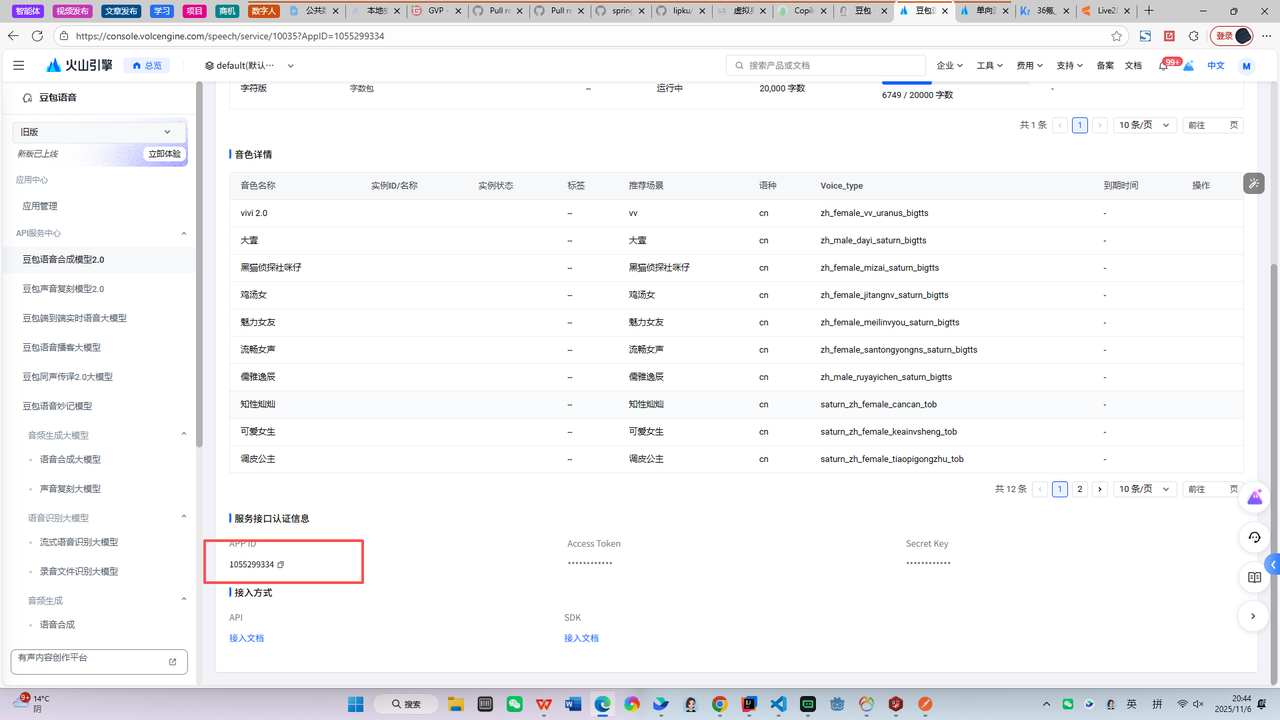1280x720 pixels.
Task: Open the API 接入文档 link
Action: tap(246, 638)
